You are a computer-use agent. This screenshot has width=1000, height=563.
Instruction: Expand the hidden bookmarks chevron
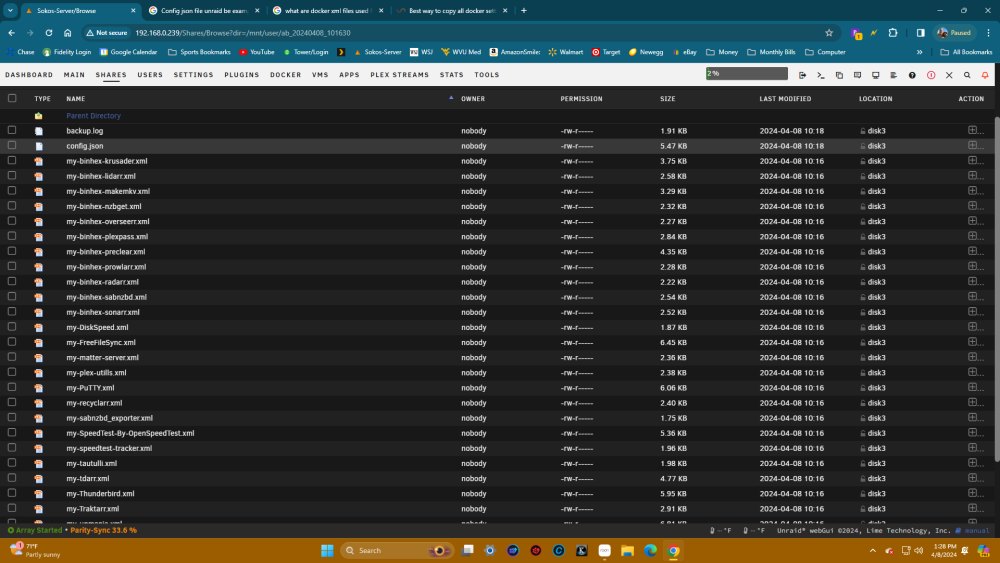tap(920, 52)
